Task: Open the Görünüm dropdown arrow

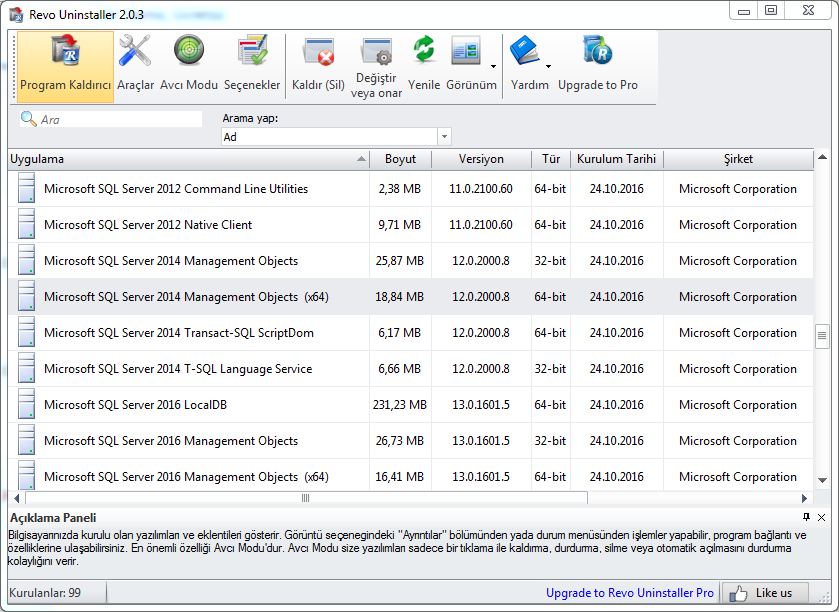Action: 493,66
